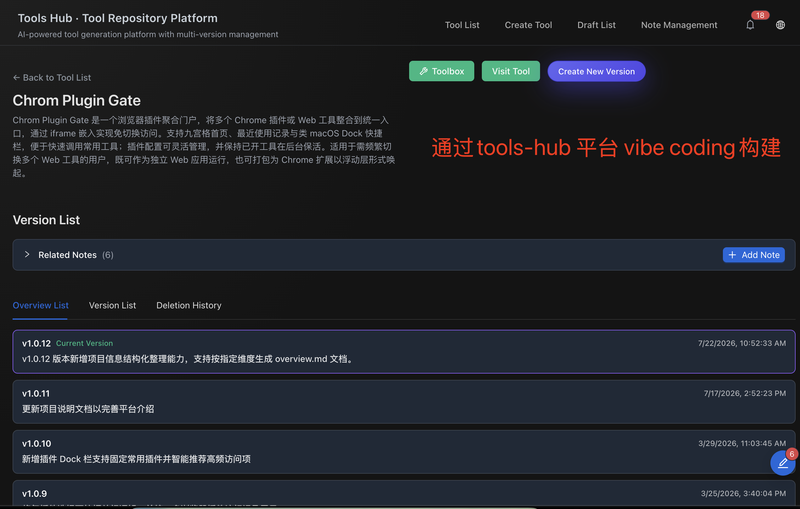Click the red notification count badge

point(760,15)
